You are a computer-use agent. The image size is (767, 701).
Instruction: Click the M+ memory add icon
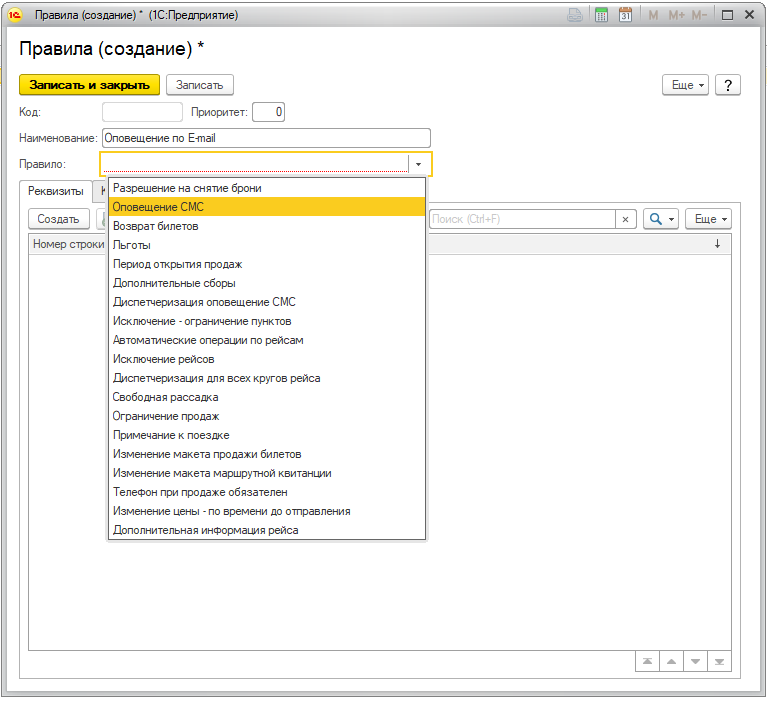coord(676,15)
